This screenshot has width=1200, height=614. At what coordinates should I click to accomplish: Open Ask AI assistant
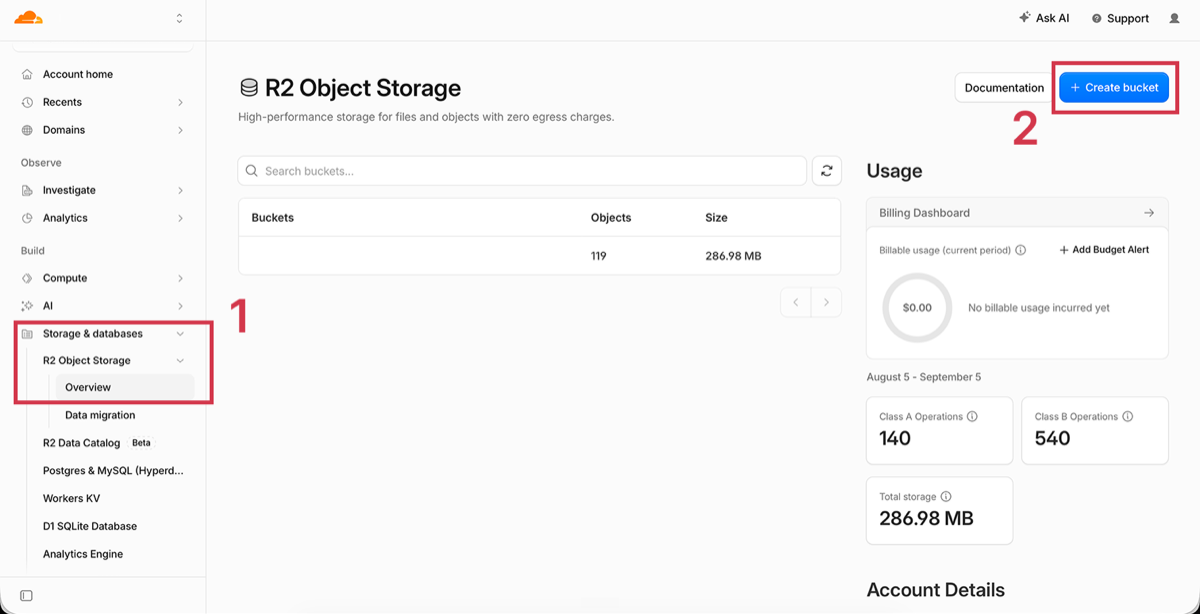coord(1044,18)
